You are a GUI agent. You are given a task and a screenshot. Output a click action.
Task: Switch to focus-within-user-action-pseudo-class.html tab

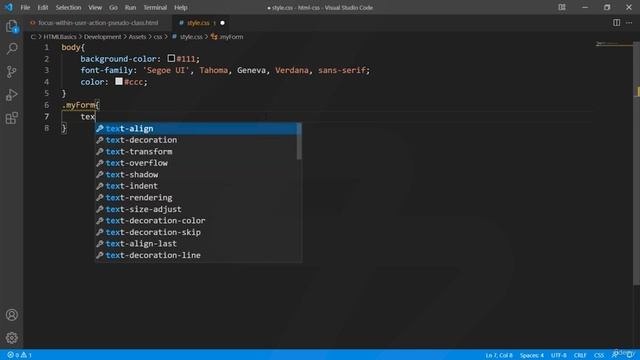click(x=98, y=23)
